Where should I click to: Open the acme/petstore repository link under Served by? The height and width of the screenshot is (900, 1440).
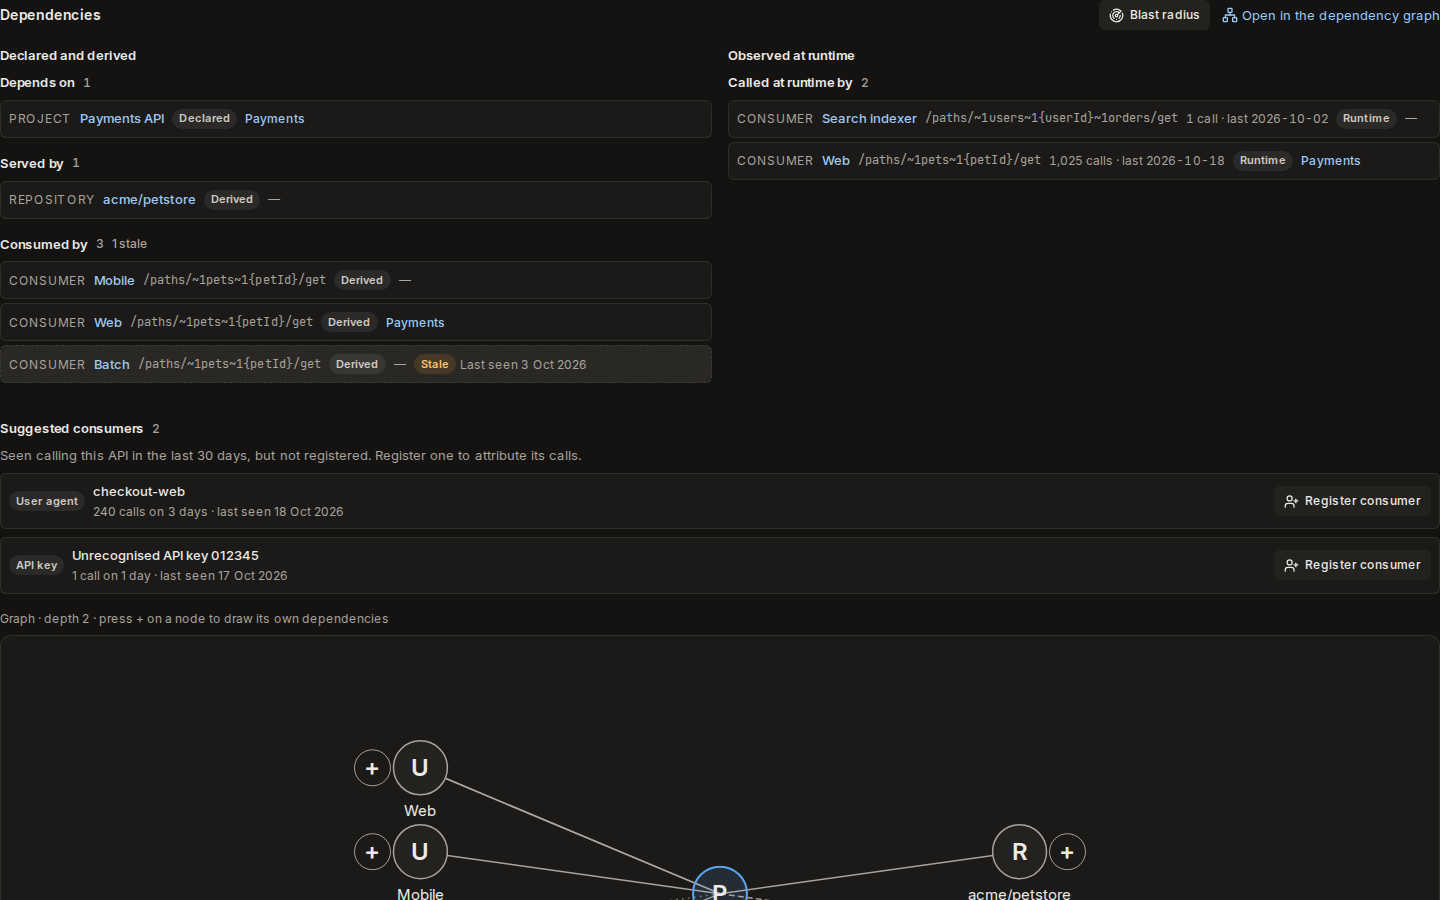(149, 200)
